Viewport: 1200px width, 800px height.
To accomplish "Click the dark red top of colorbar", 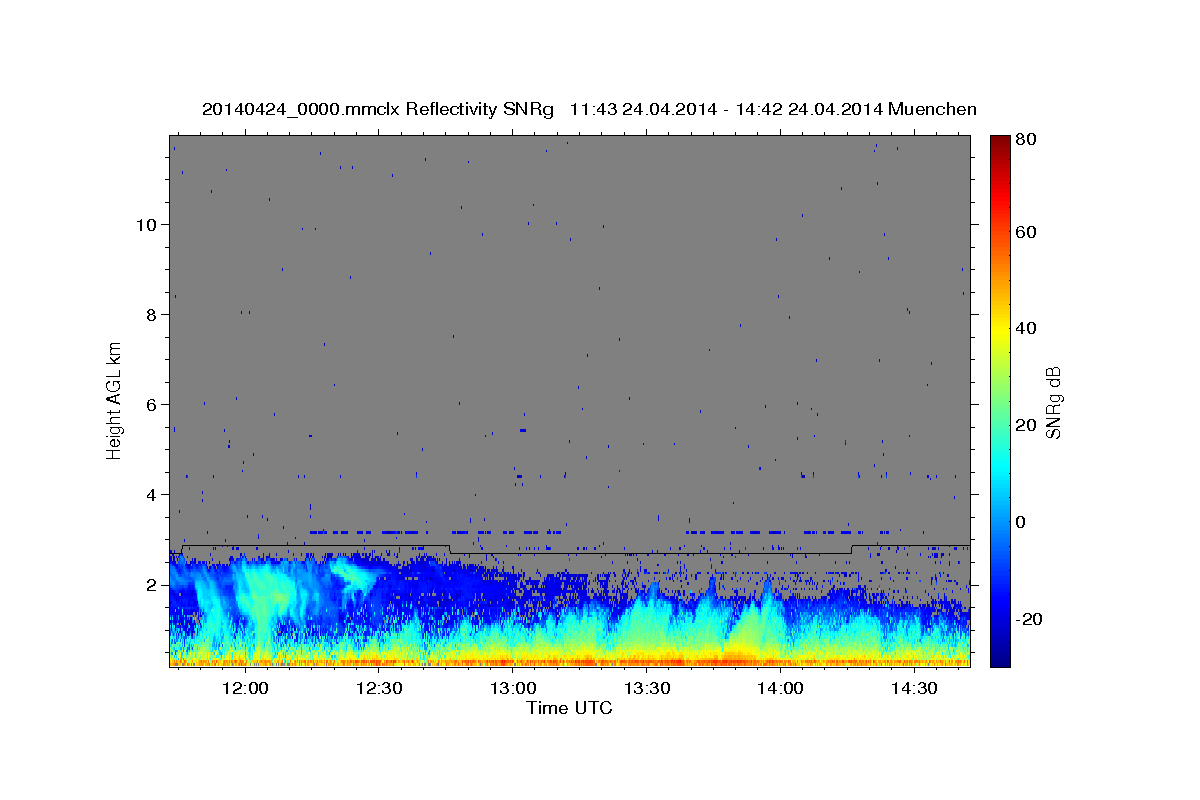I will [x=1000, y=141].
